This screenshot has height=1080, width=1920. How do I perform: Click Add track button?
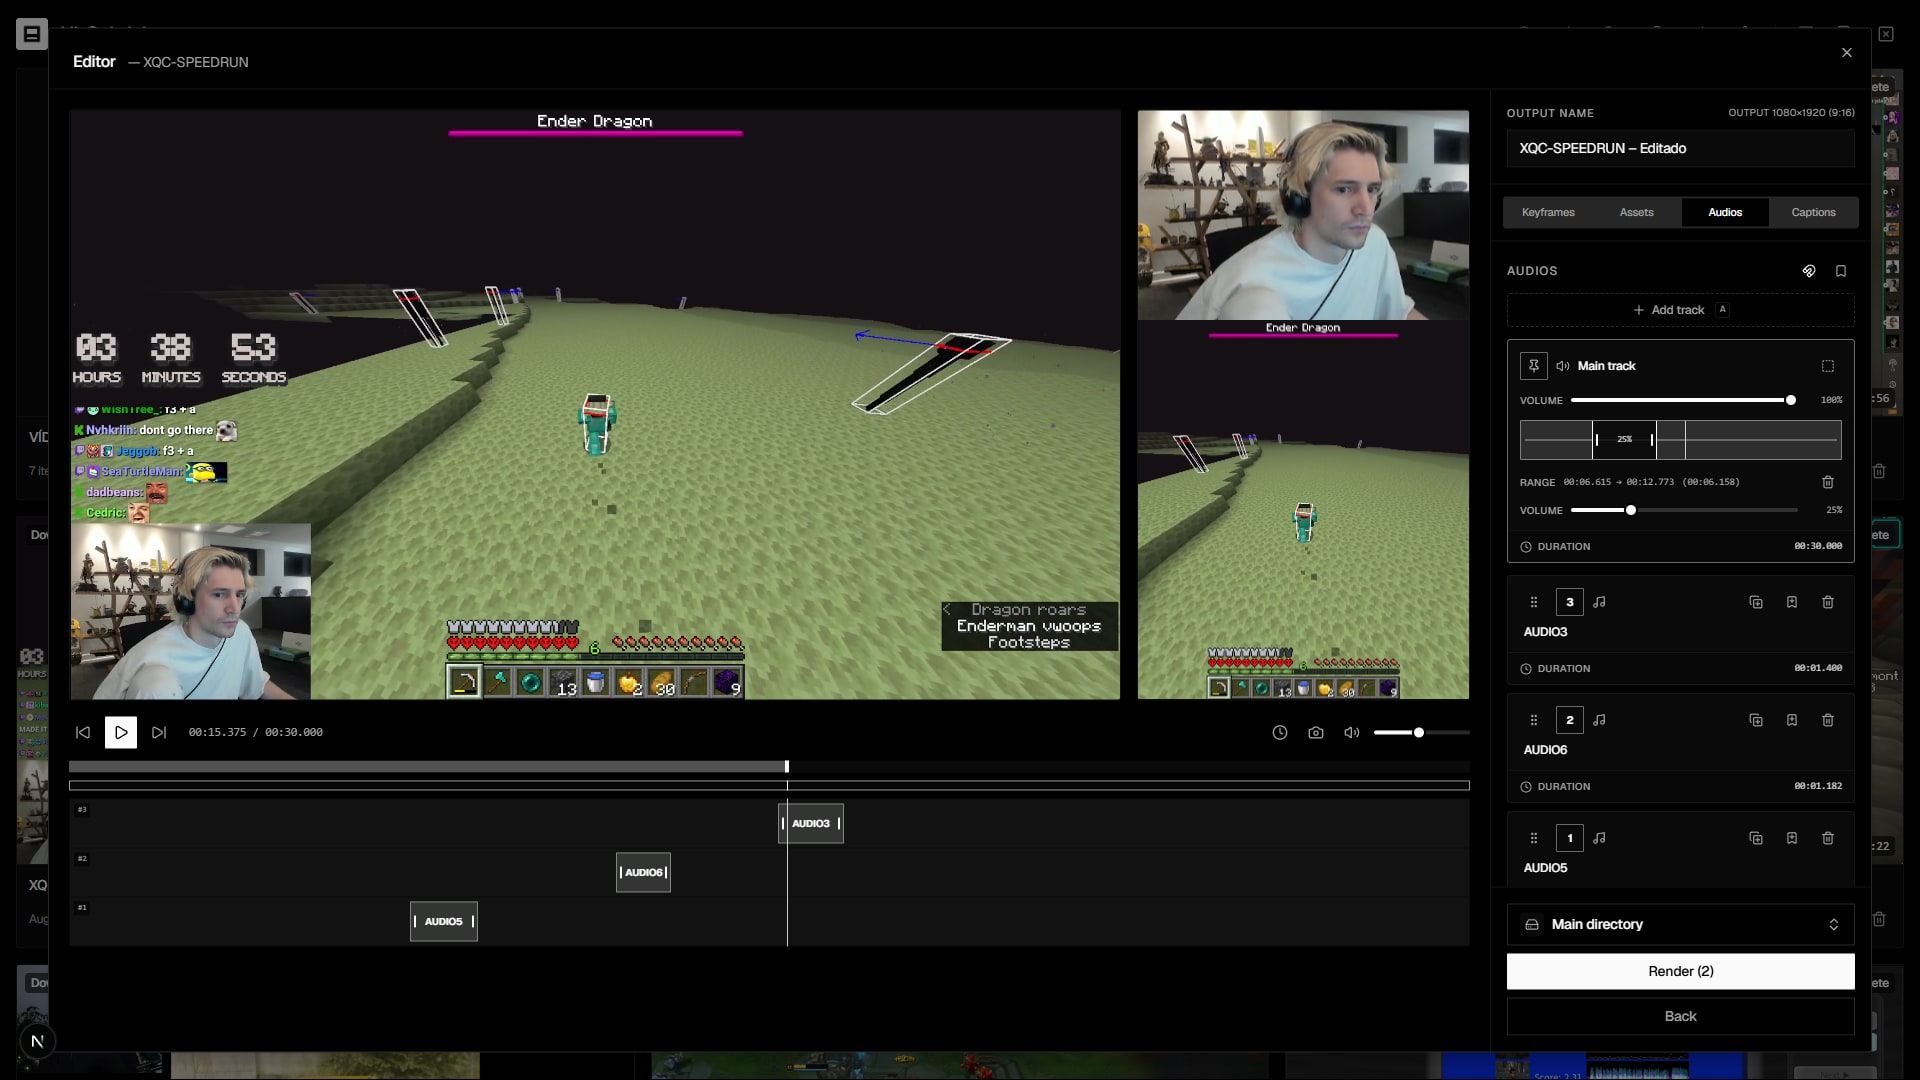tap(1680, 310)
